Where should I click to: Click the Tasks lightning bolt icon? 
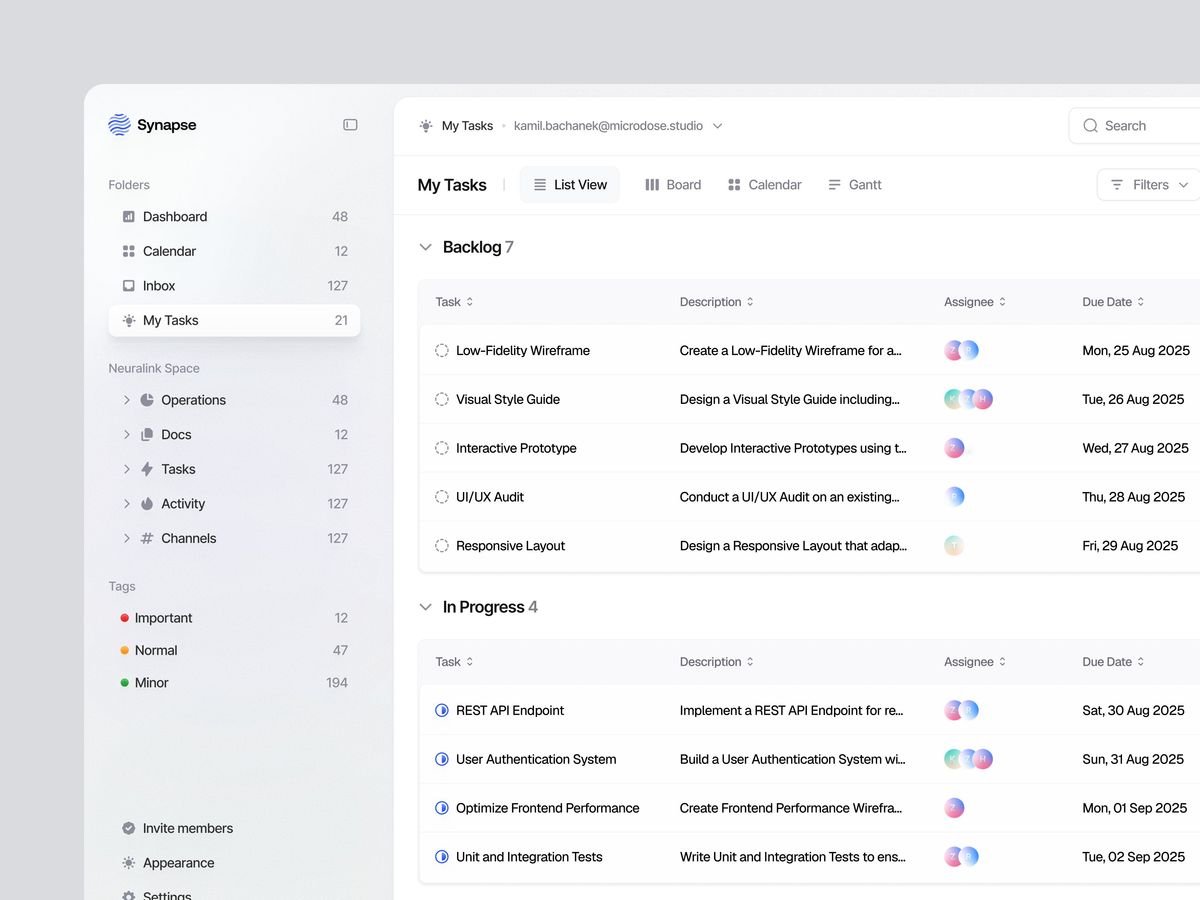pos(147,469)
